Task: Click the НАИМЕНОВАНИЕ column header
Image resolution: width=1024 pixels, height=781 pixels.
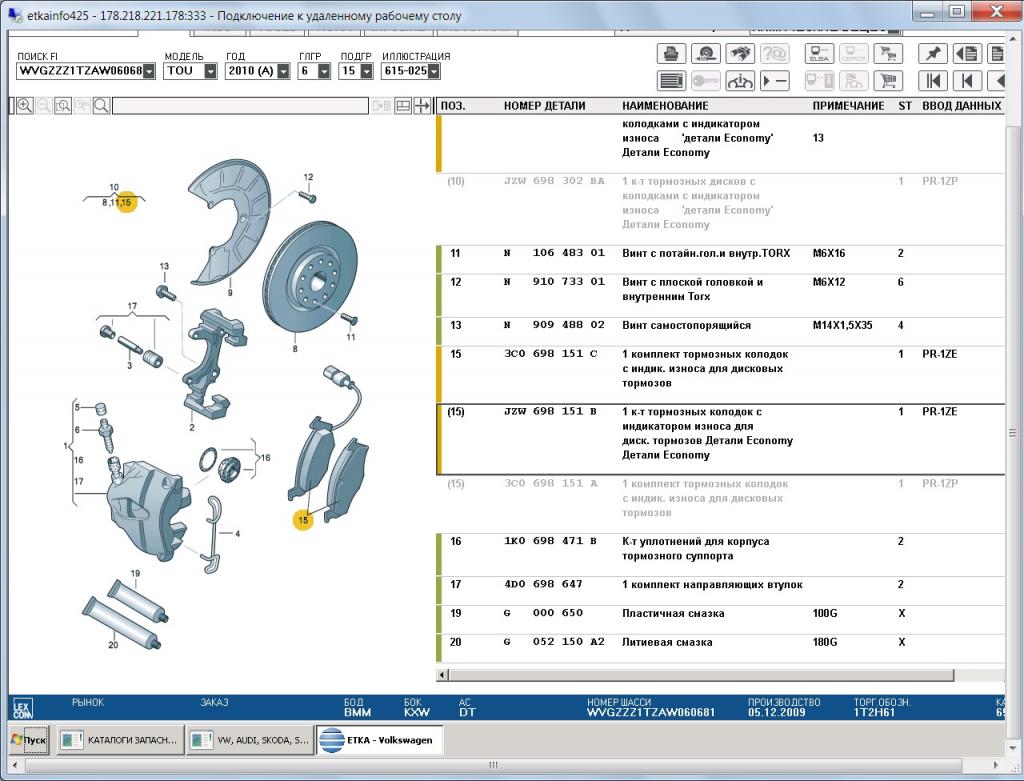Action: click(x=665, y=106)
